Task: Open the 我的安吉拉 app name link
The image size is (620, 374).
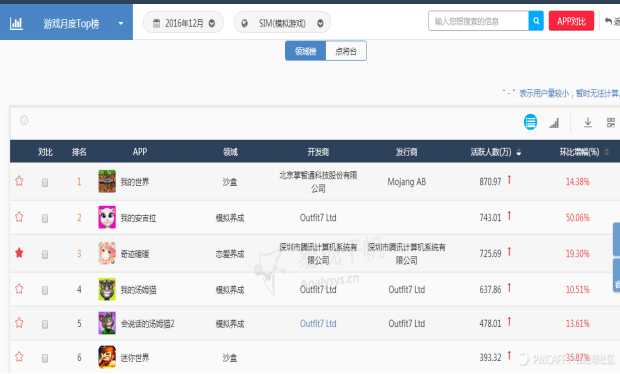Action: click(x=138, y=218)
